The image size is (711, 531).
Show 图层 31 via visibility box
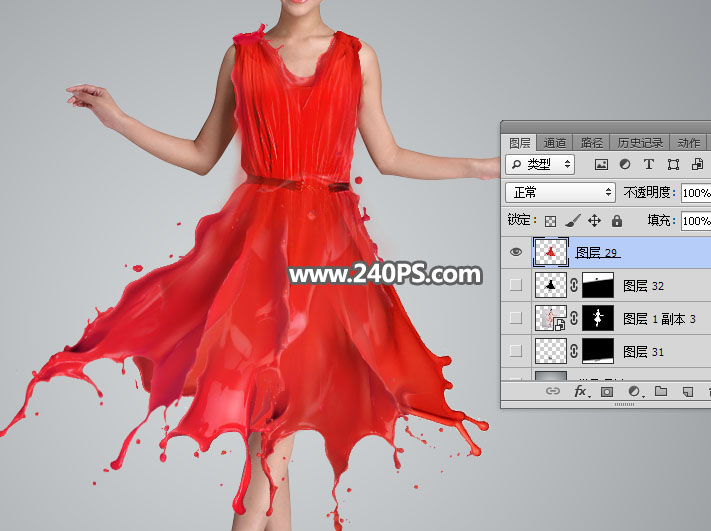pyautogui.click(x=516, y=351)
